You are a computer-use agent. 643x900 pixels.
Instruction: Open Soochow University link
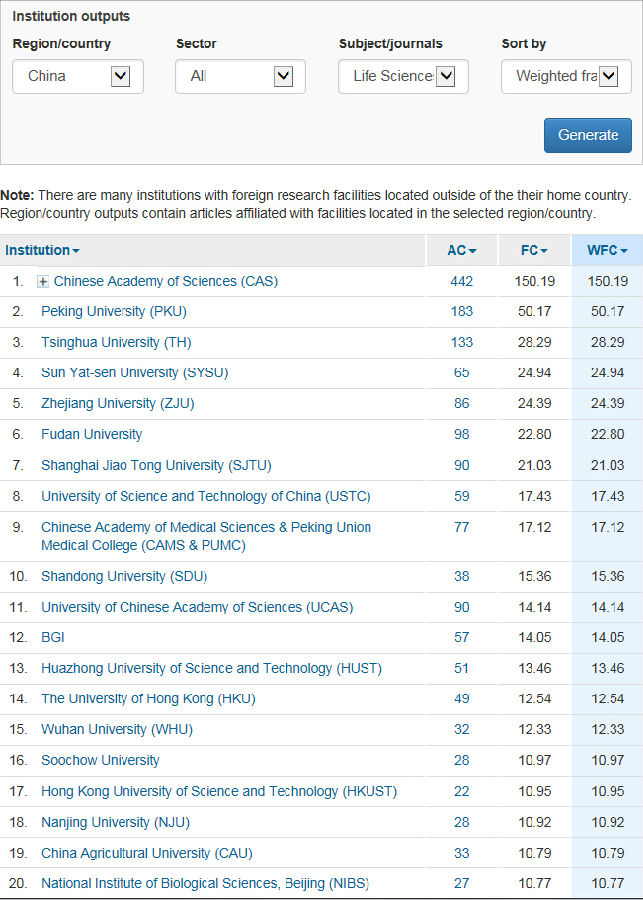pyautogui.click(x=100, y=761)
